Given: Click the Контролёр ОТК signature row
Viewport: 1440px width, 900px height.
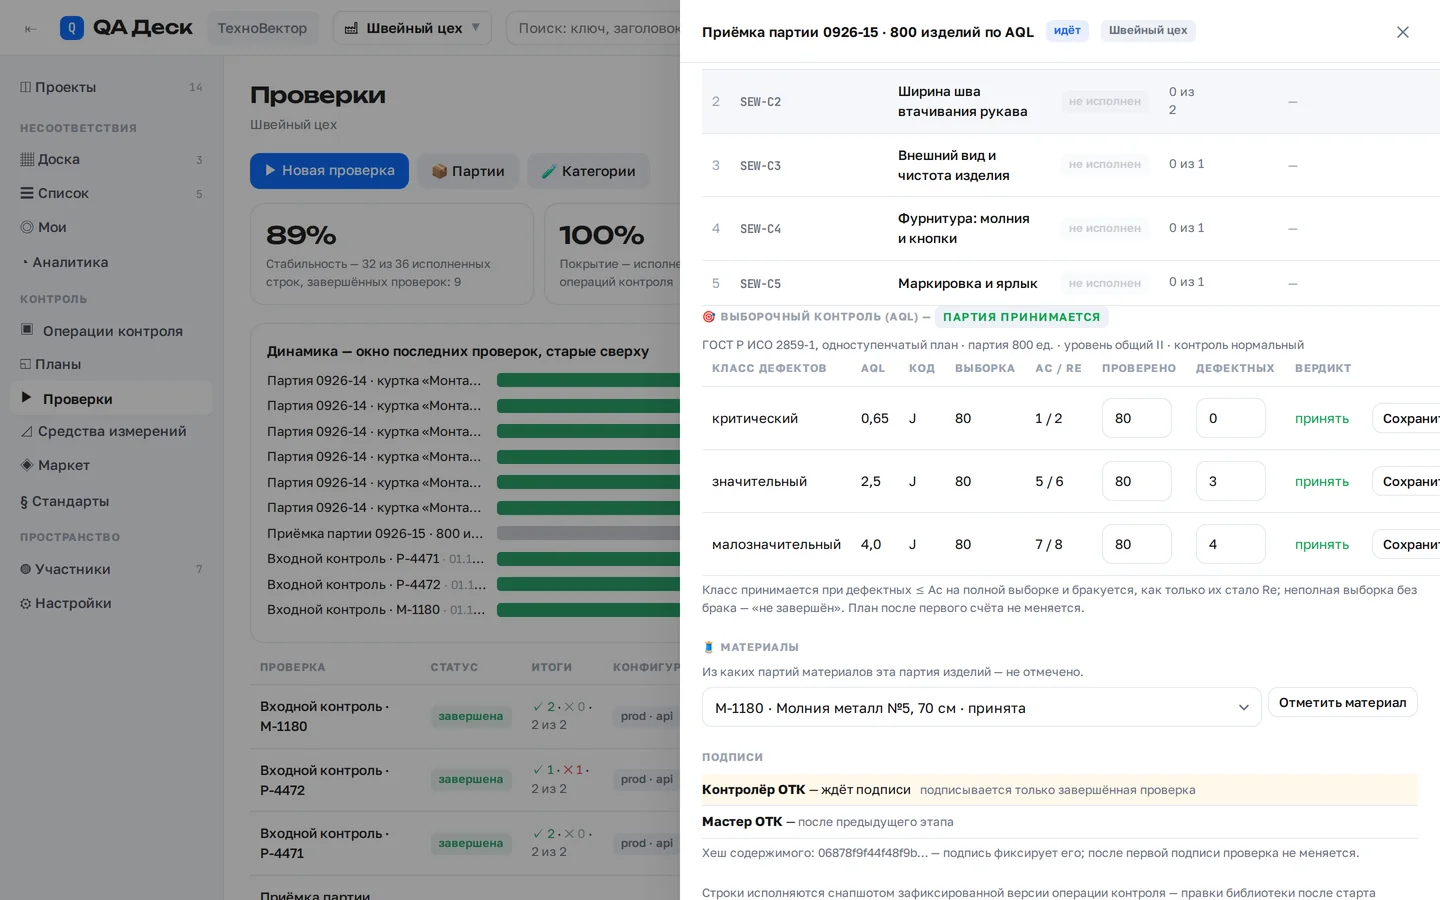Looking at the screenshot, I should (1059, 790).
